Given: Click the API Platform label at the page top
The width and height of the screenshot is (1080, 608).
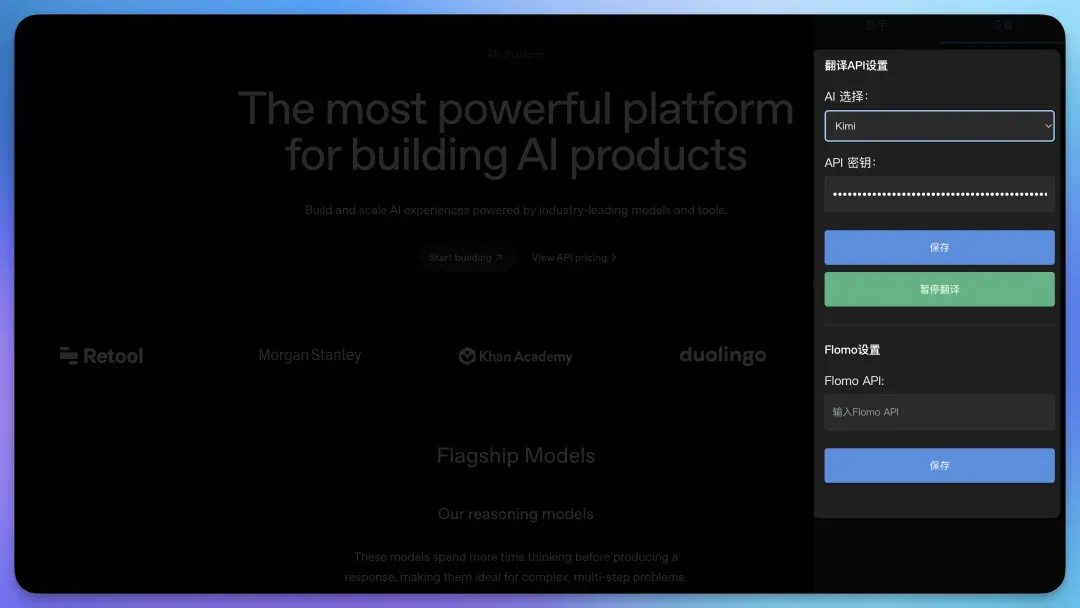Looking at the screenshot, I should pyautogui.click(x=515, y=54).
